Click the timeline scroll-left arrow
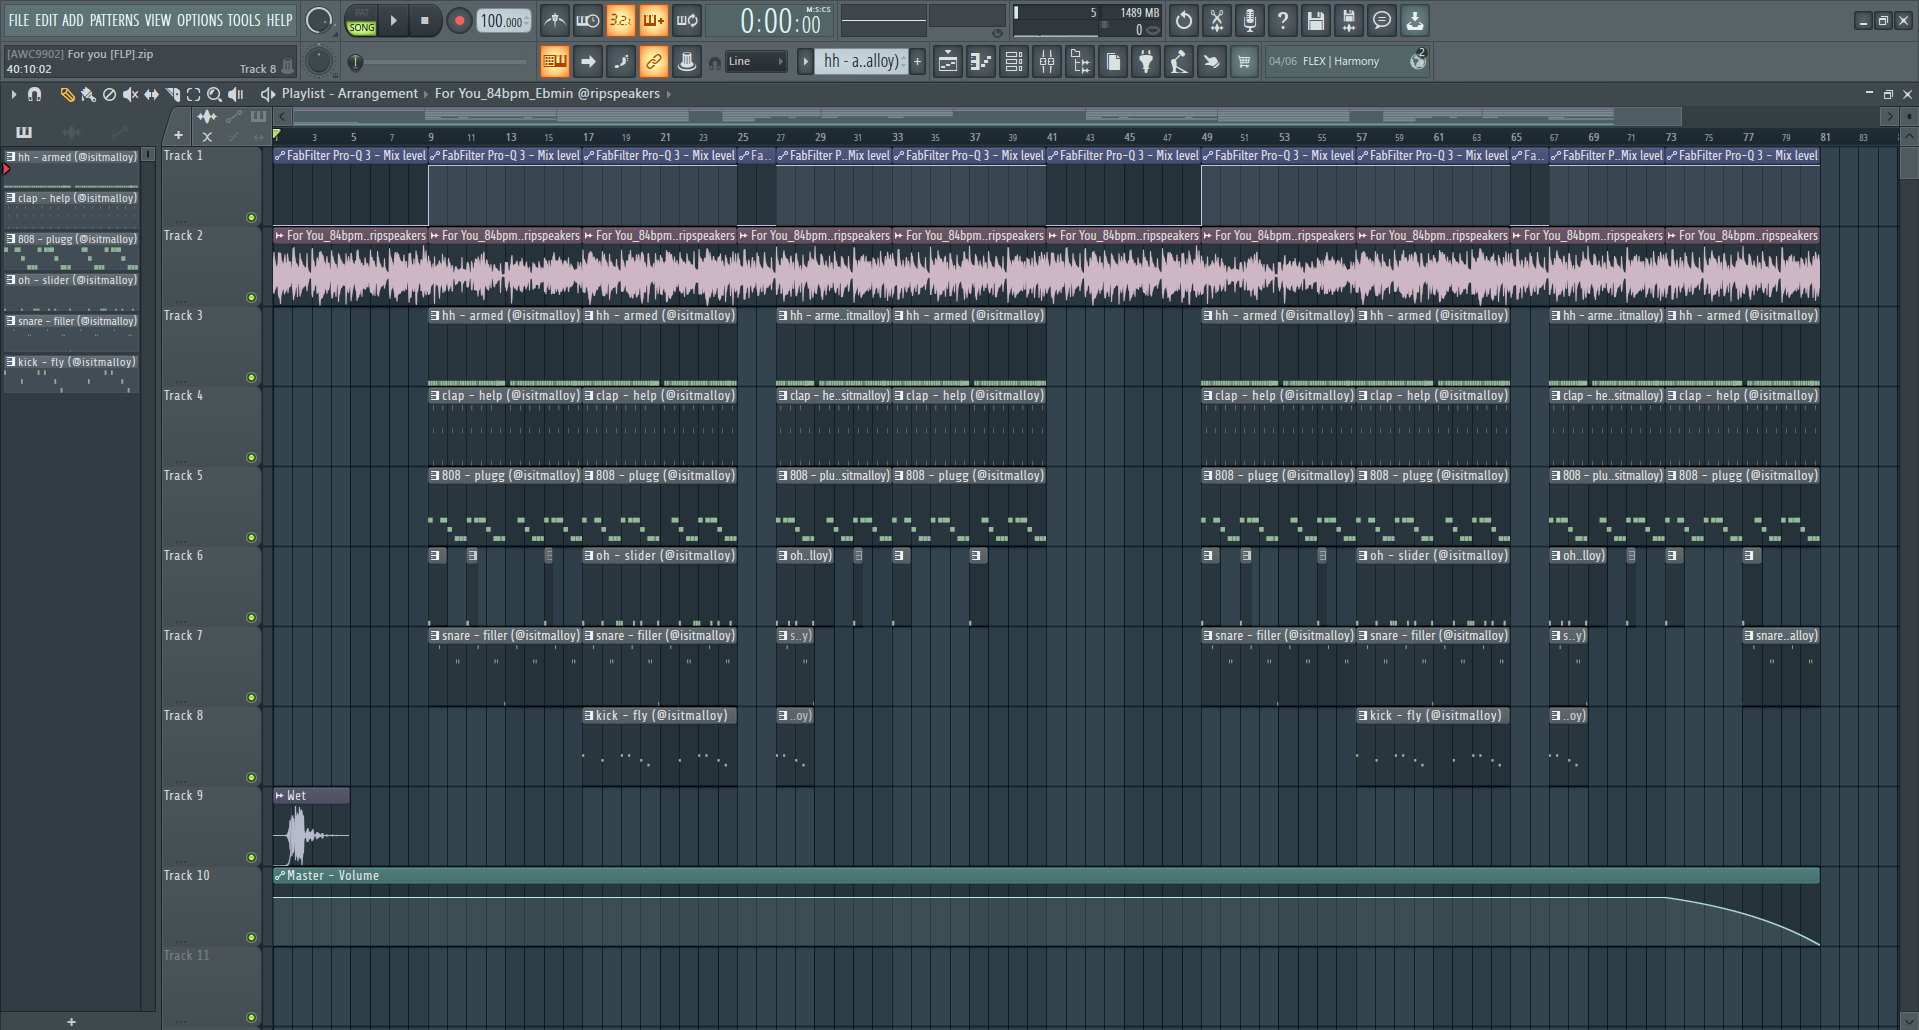The height and width of the screenshot is (1030, 1919). [283, 117]
